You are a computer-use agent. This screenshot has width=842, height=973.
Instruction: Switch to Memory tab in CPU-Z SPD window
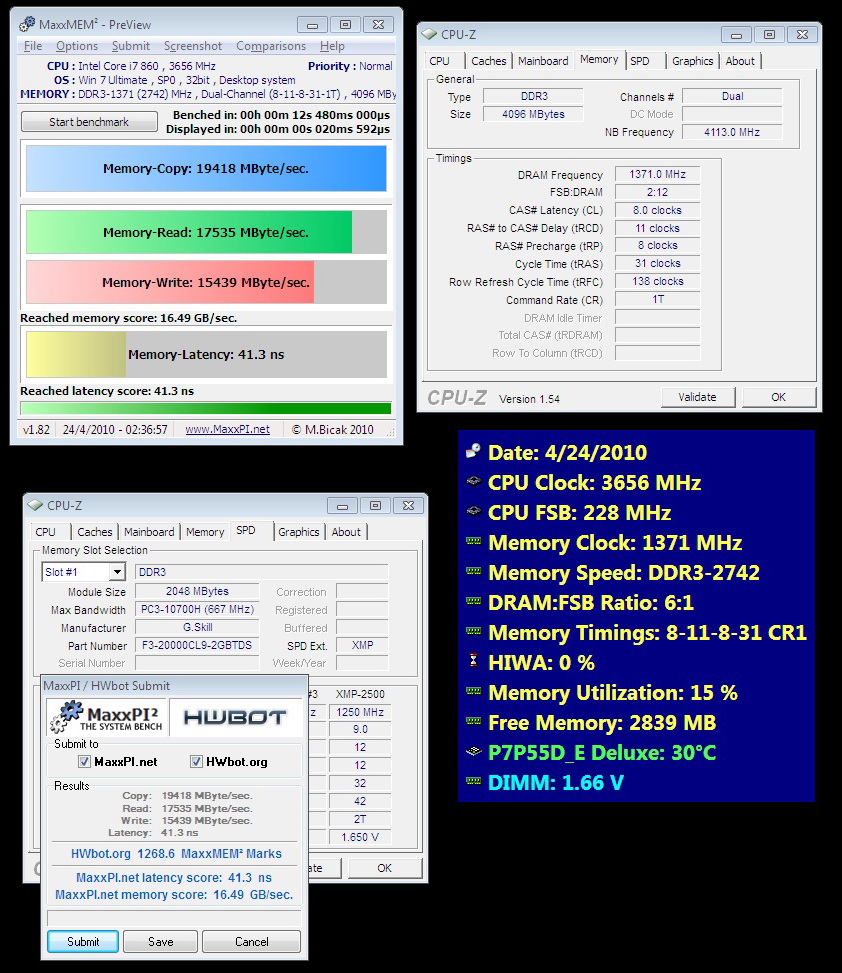pos(205,532)
